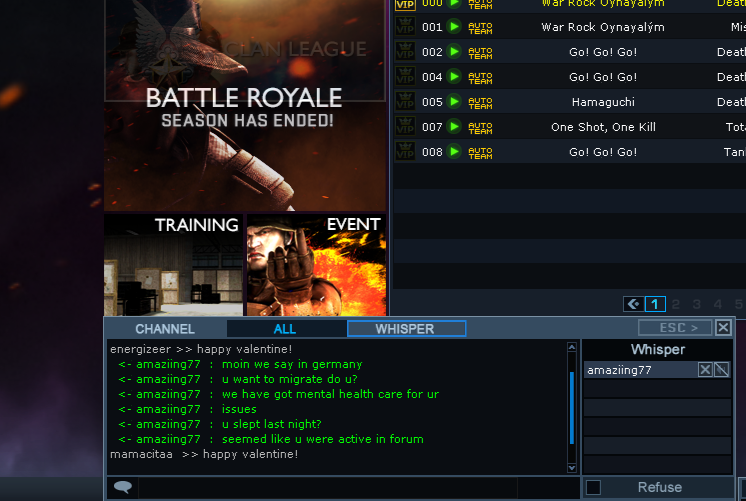Click the chat speech bubble icon
This screenshot has width=746, height=501.
pos(123,487)
